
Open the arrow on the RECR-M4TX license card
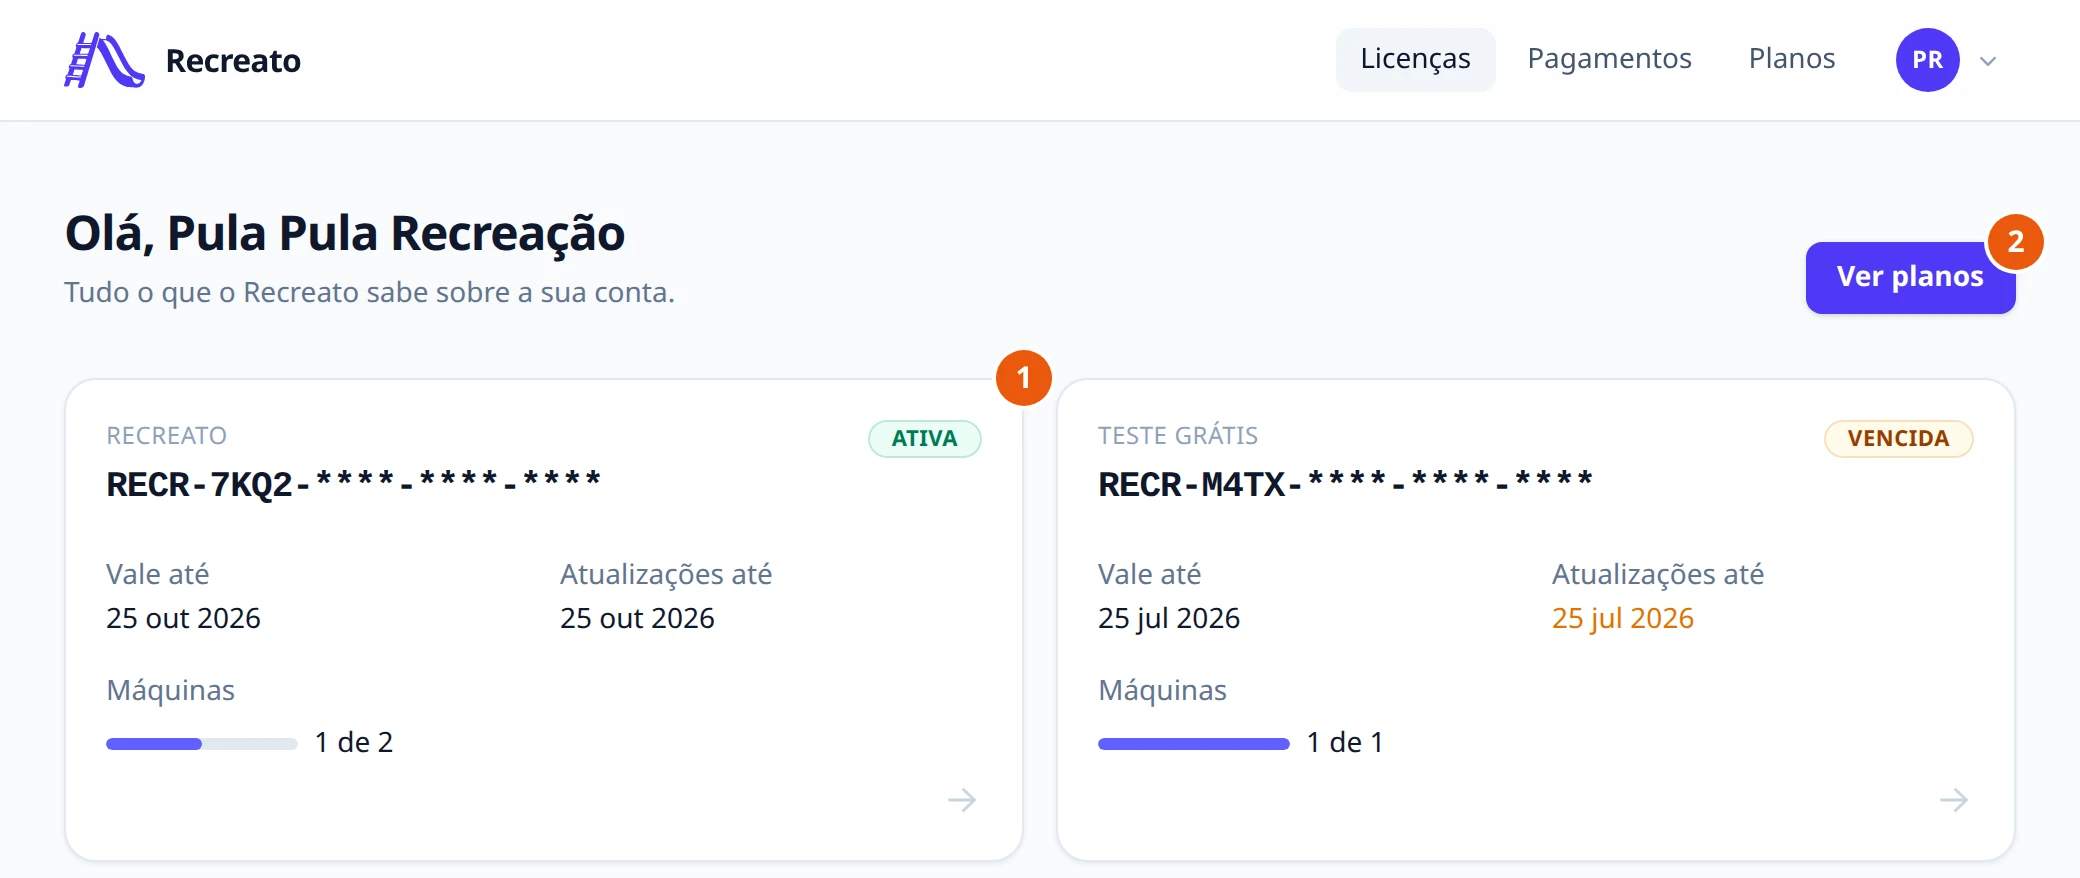(1954, 800)
